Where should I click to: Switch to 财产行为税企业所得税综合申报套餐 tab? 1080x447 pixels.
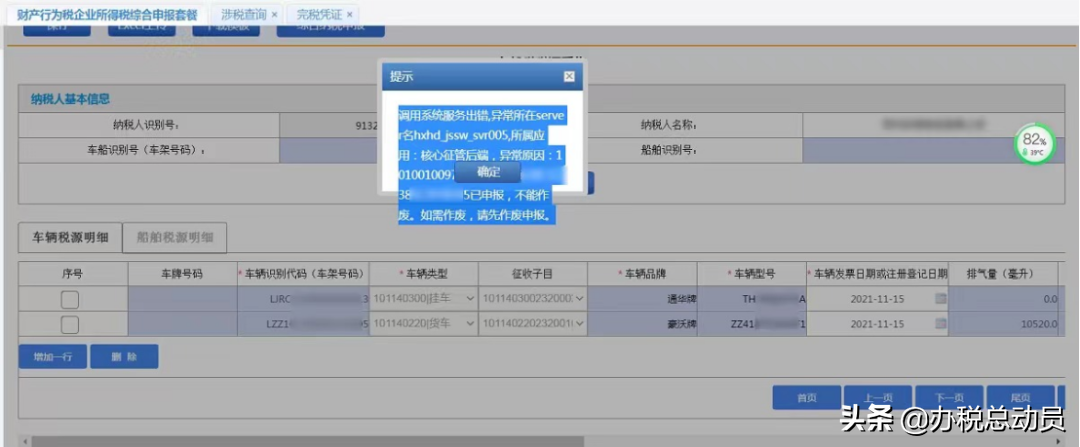(x=107, y=14)
